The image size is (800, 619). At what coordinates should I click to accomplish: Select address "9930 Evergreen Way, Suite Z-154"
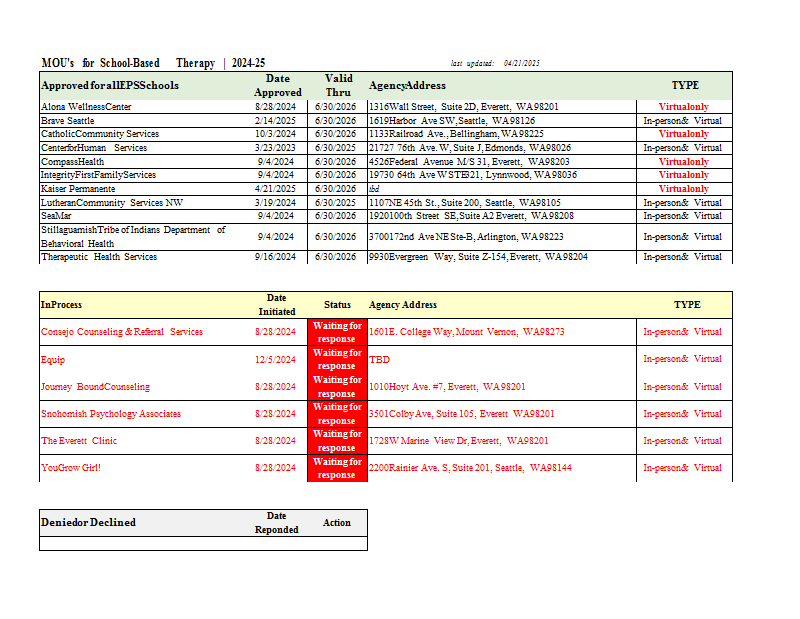point(478,257)
